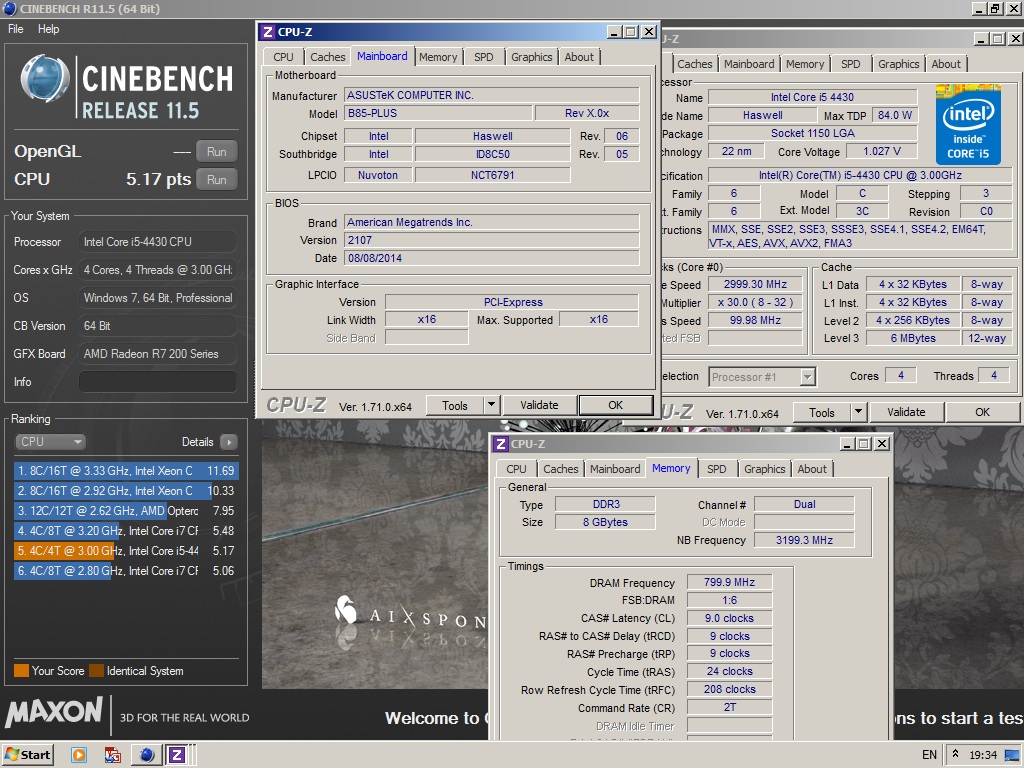The height and width of the screenshot is (768, 1024).
Task: Select ranking row 3 AMD Opteron 7.95
Action: (126, 511)
